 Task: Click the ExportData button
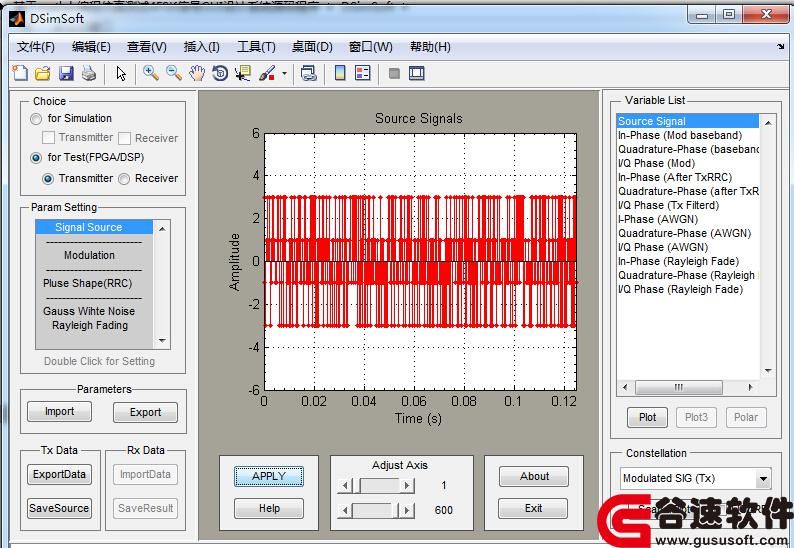[x=59, y=475]
